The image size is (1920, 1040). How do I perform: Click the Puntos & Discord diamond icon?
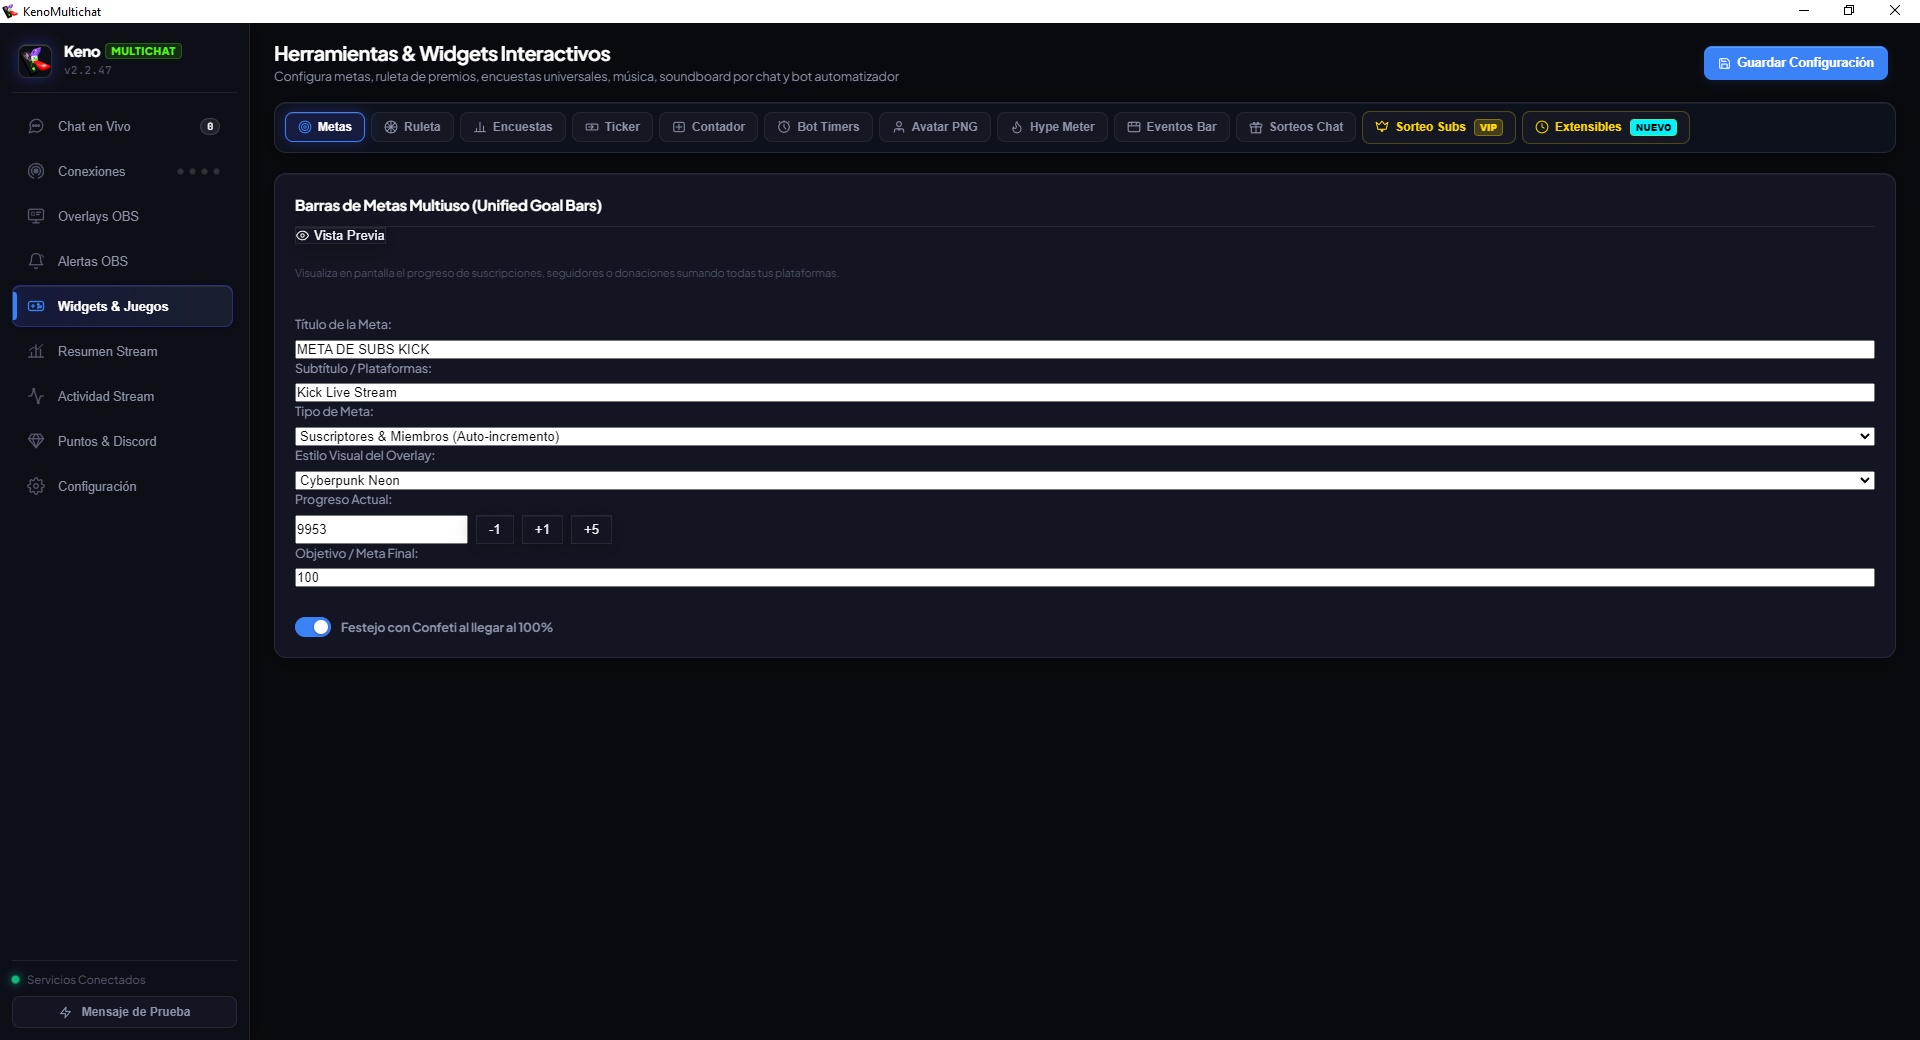coord(36,441)
